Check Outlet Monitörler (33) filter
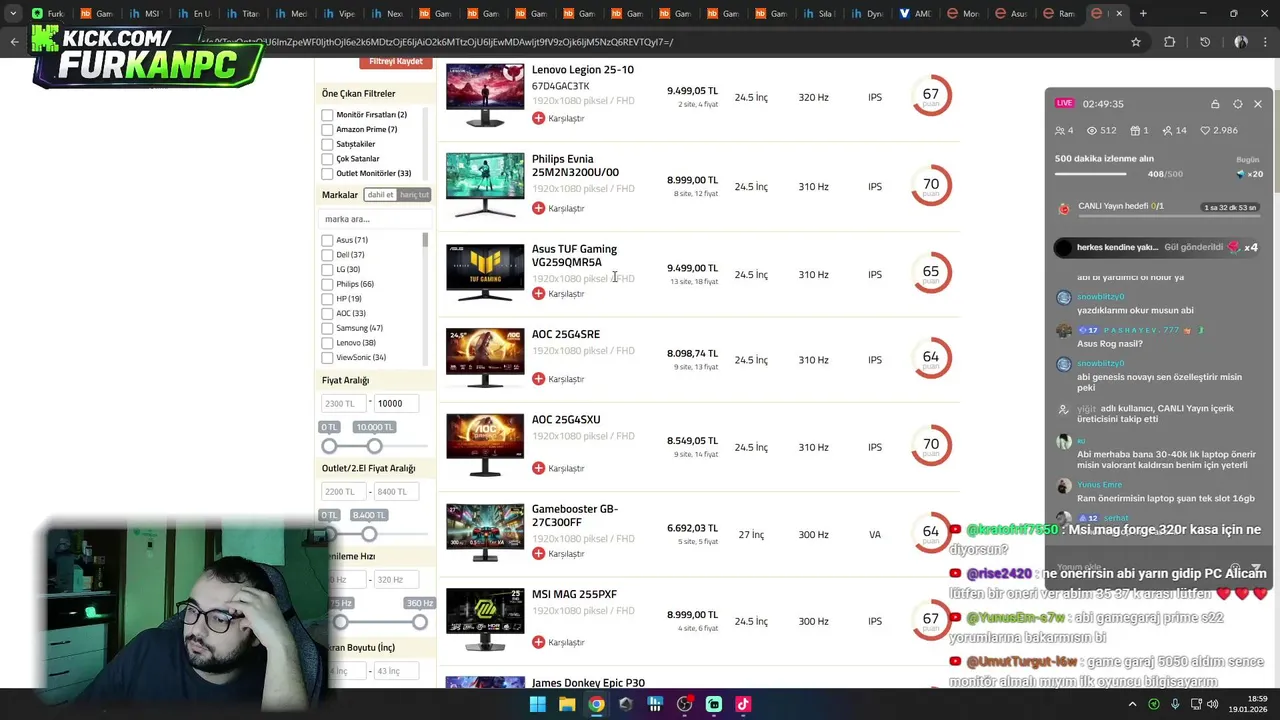 327,174
